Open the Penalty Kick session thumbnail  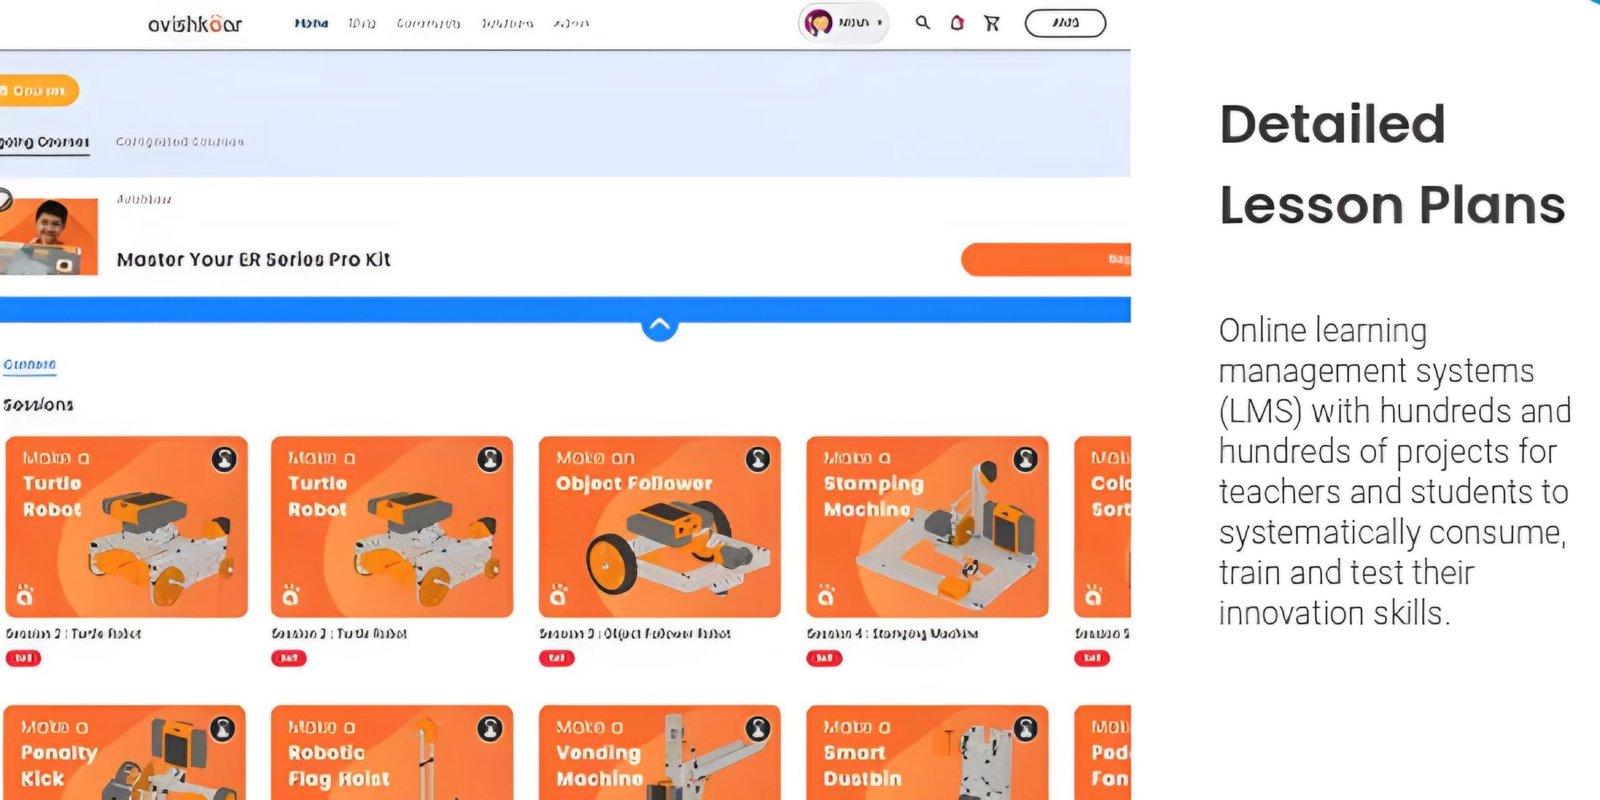124,752
